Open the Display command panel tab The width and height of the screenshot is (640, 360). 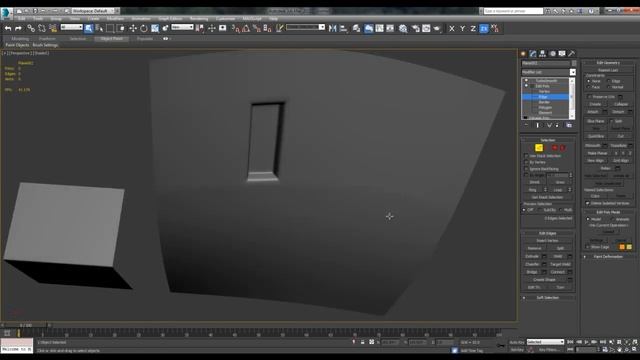[x=562, y=53]
